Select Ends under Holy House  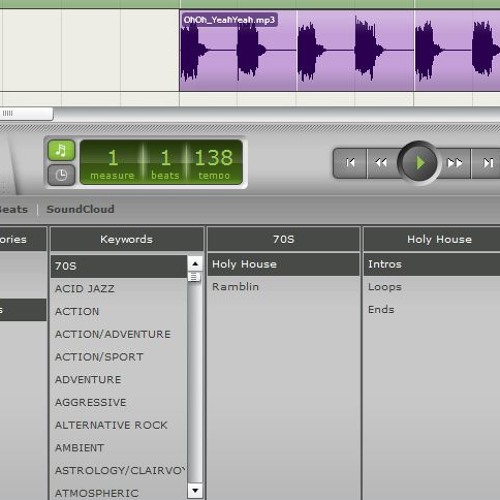432,309
